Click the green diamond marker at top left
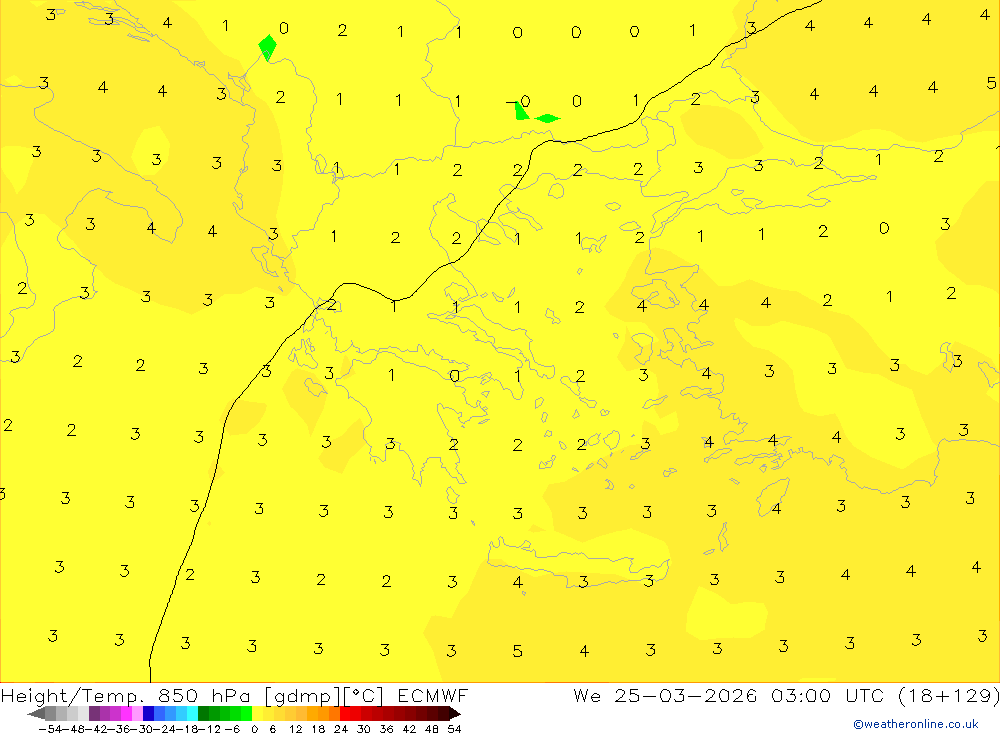The height and width of the screenshot is (733, 1000). click(267, 47)
